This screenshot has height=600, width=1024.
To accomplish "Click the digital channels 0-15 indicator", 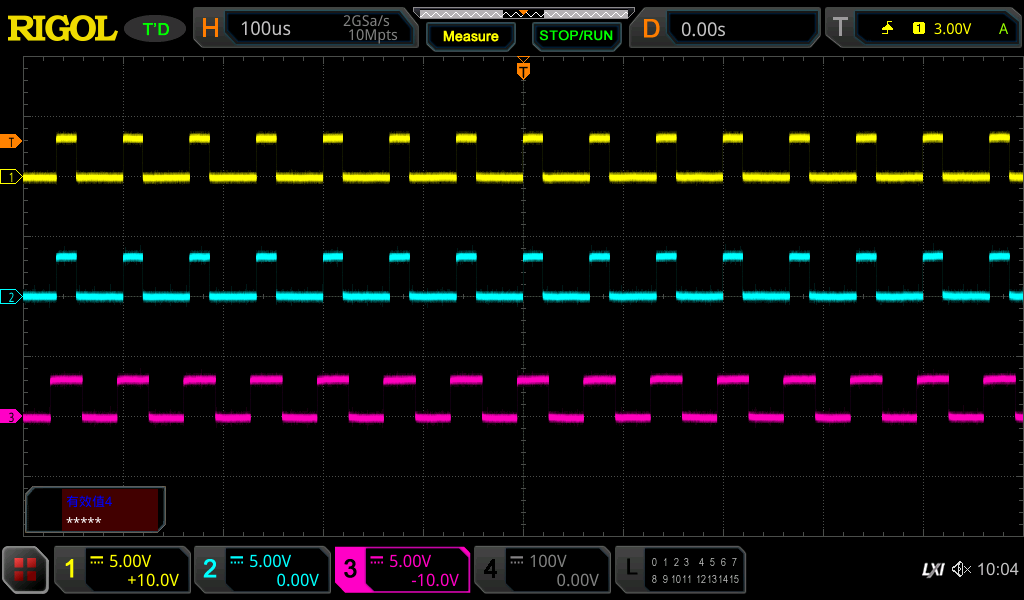I will [x=695, y=570].
